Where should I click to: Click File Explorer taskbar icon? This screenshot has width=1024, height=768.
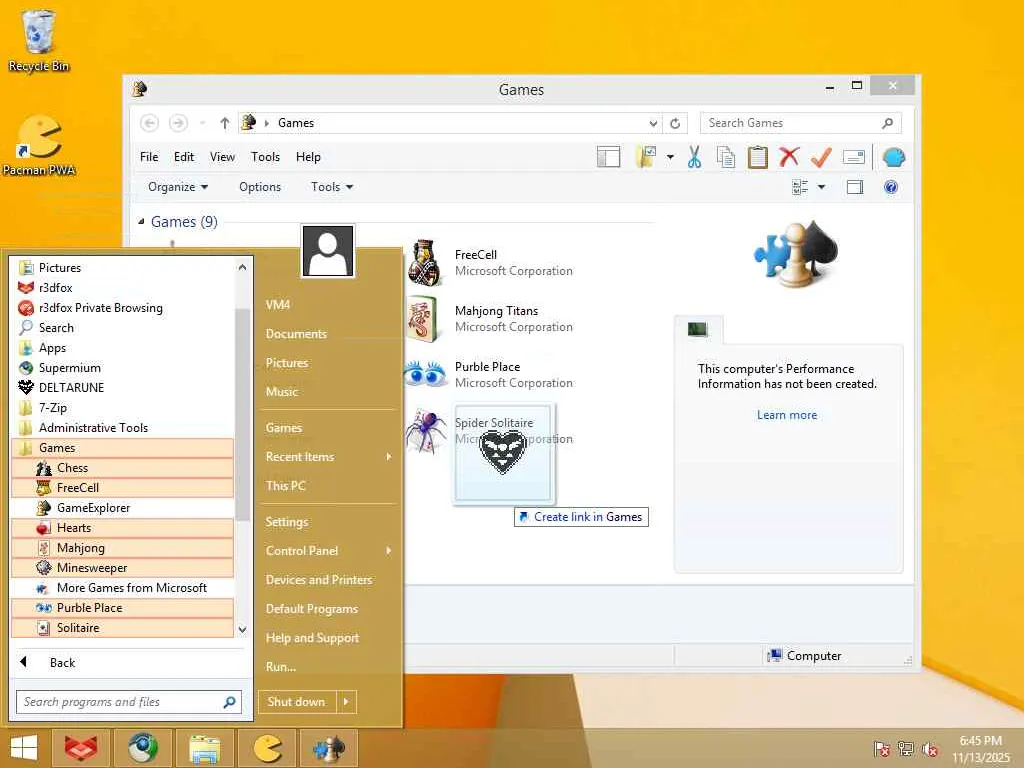(x=204, y=748)
